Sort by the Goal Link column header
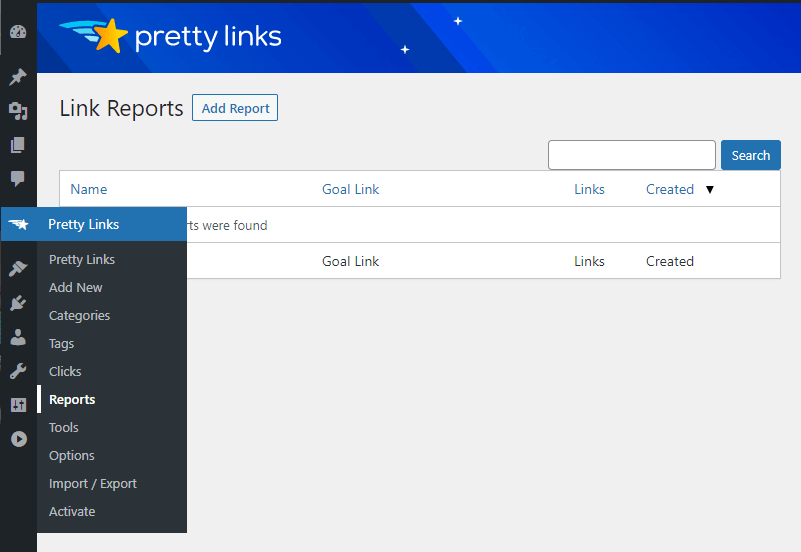Viewport: 801px width, 552px height. tap(350, 189)
